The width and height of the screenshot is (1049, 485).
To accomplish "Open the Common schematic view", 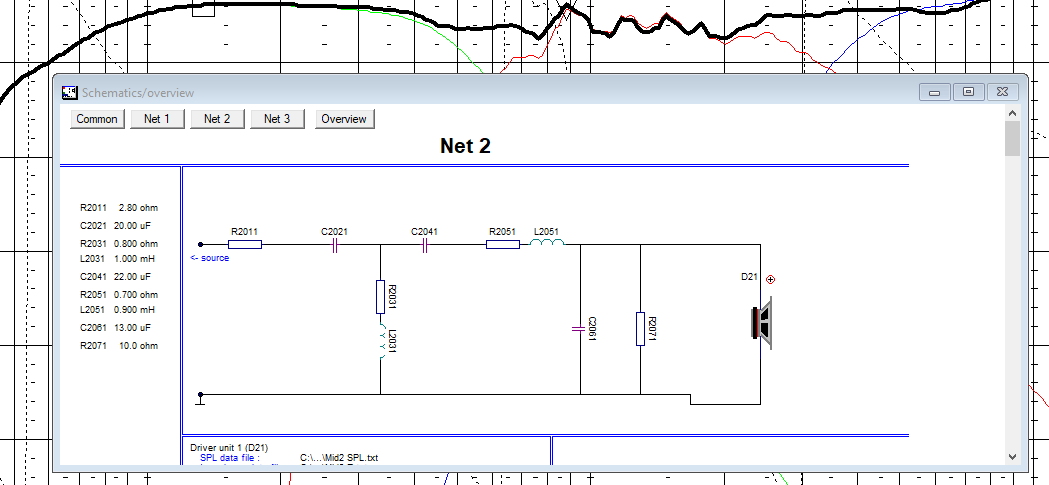I will click(97, 119).
